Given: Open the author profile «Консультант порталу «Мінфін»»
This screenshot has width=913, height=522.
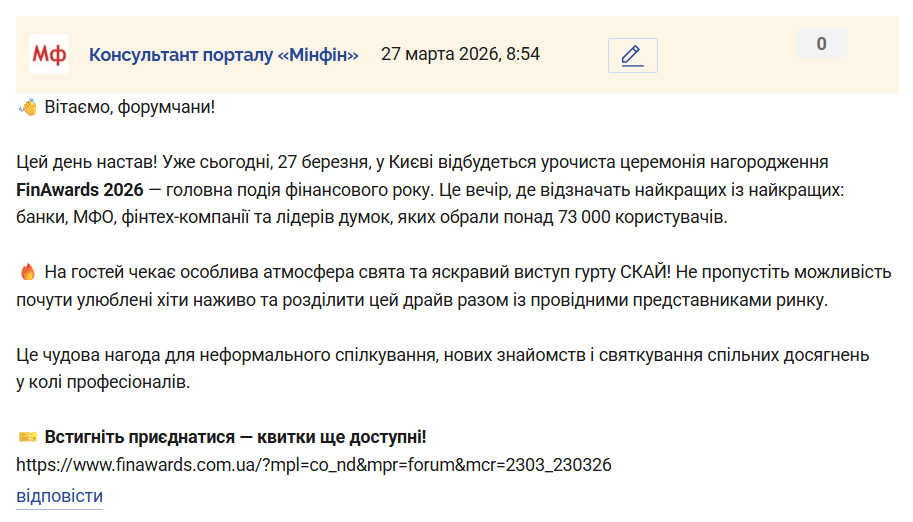Looking at the screenshot, I should pyautogui.click(x=223, y=54).
